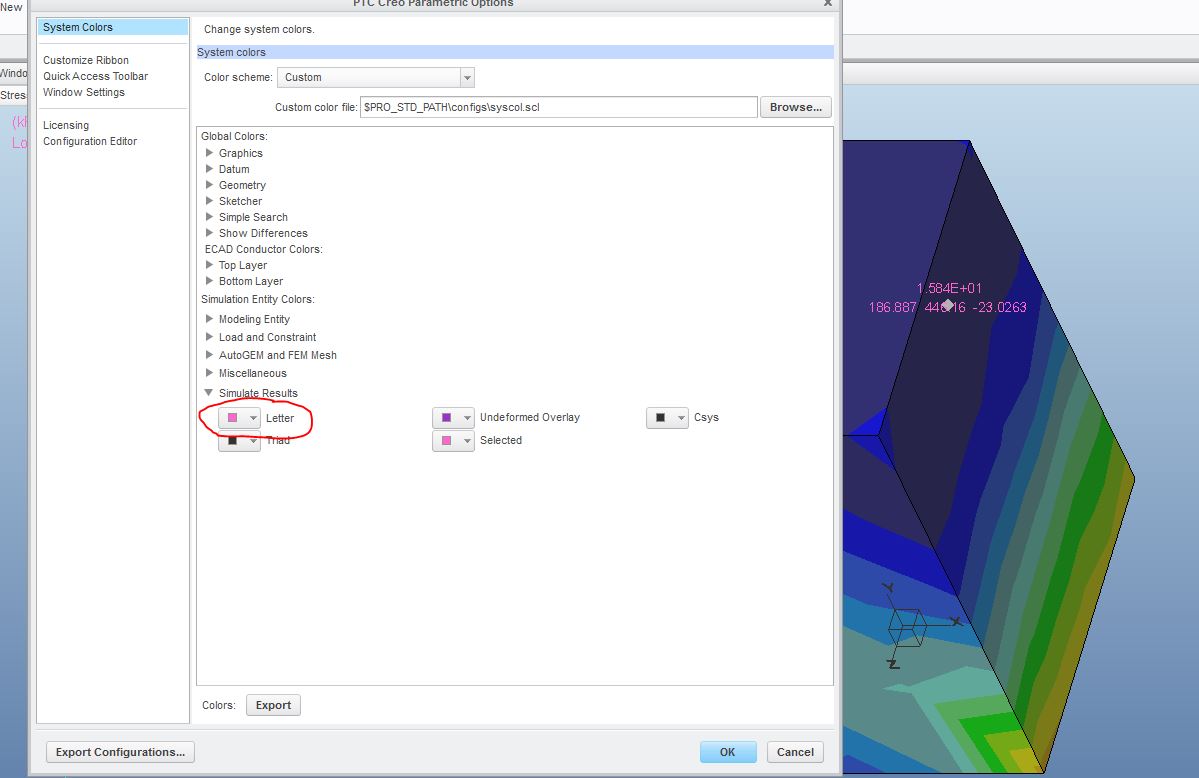The height and width of the screenshot is (778, 1199).
Task: Click the Custom color file path field
Action: pos(558,107)
